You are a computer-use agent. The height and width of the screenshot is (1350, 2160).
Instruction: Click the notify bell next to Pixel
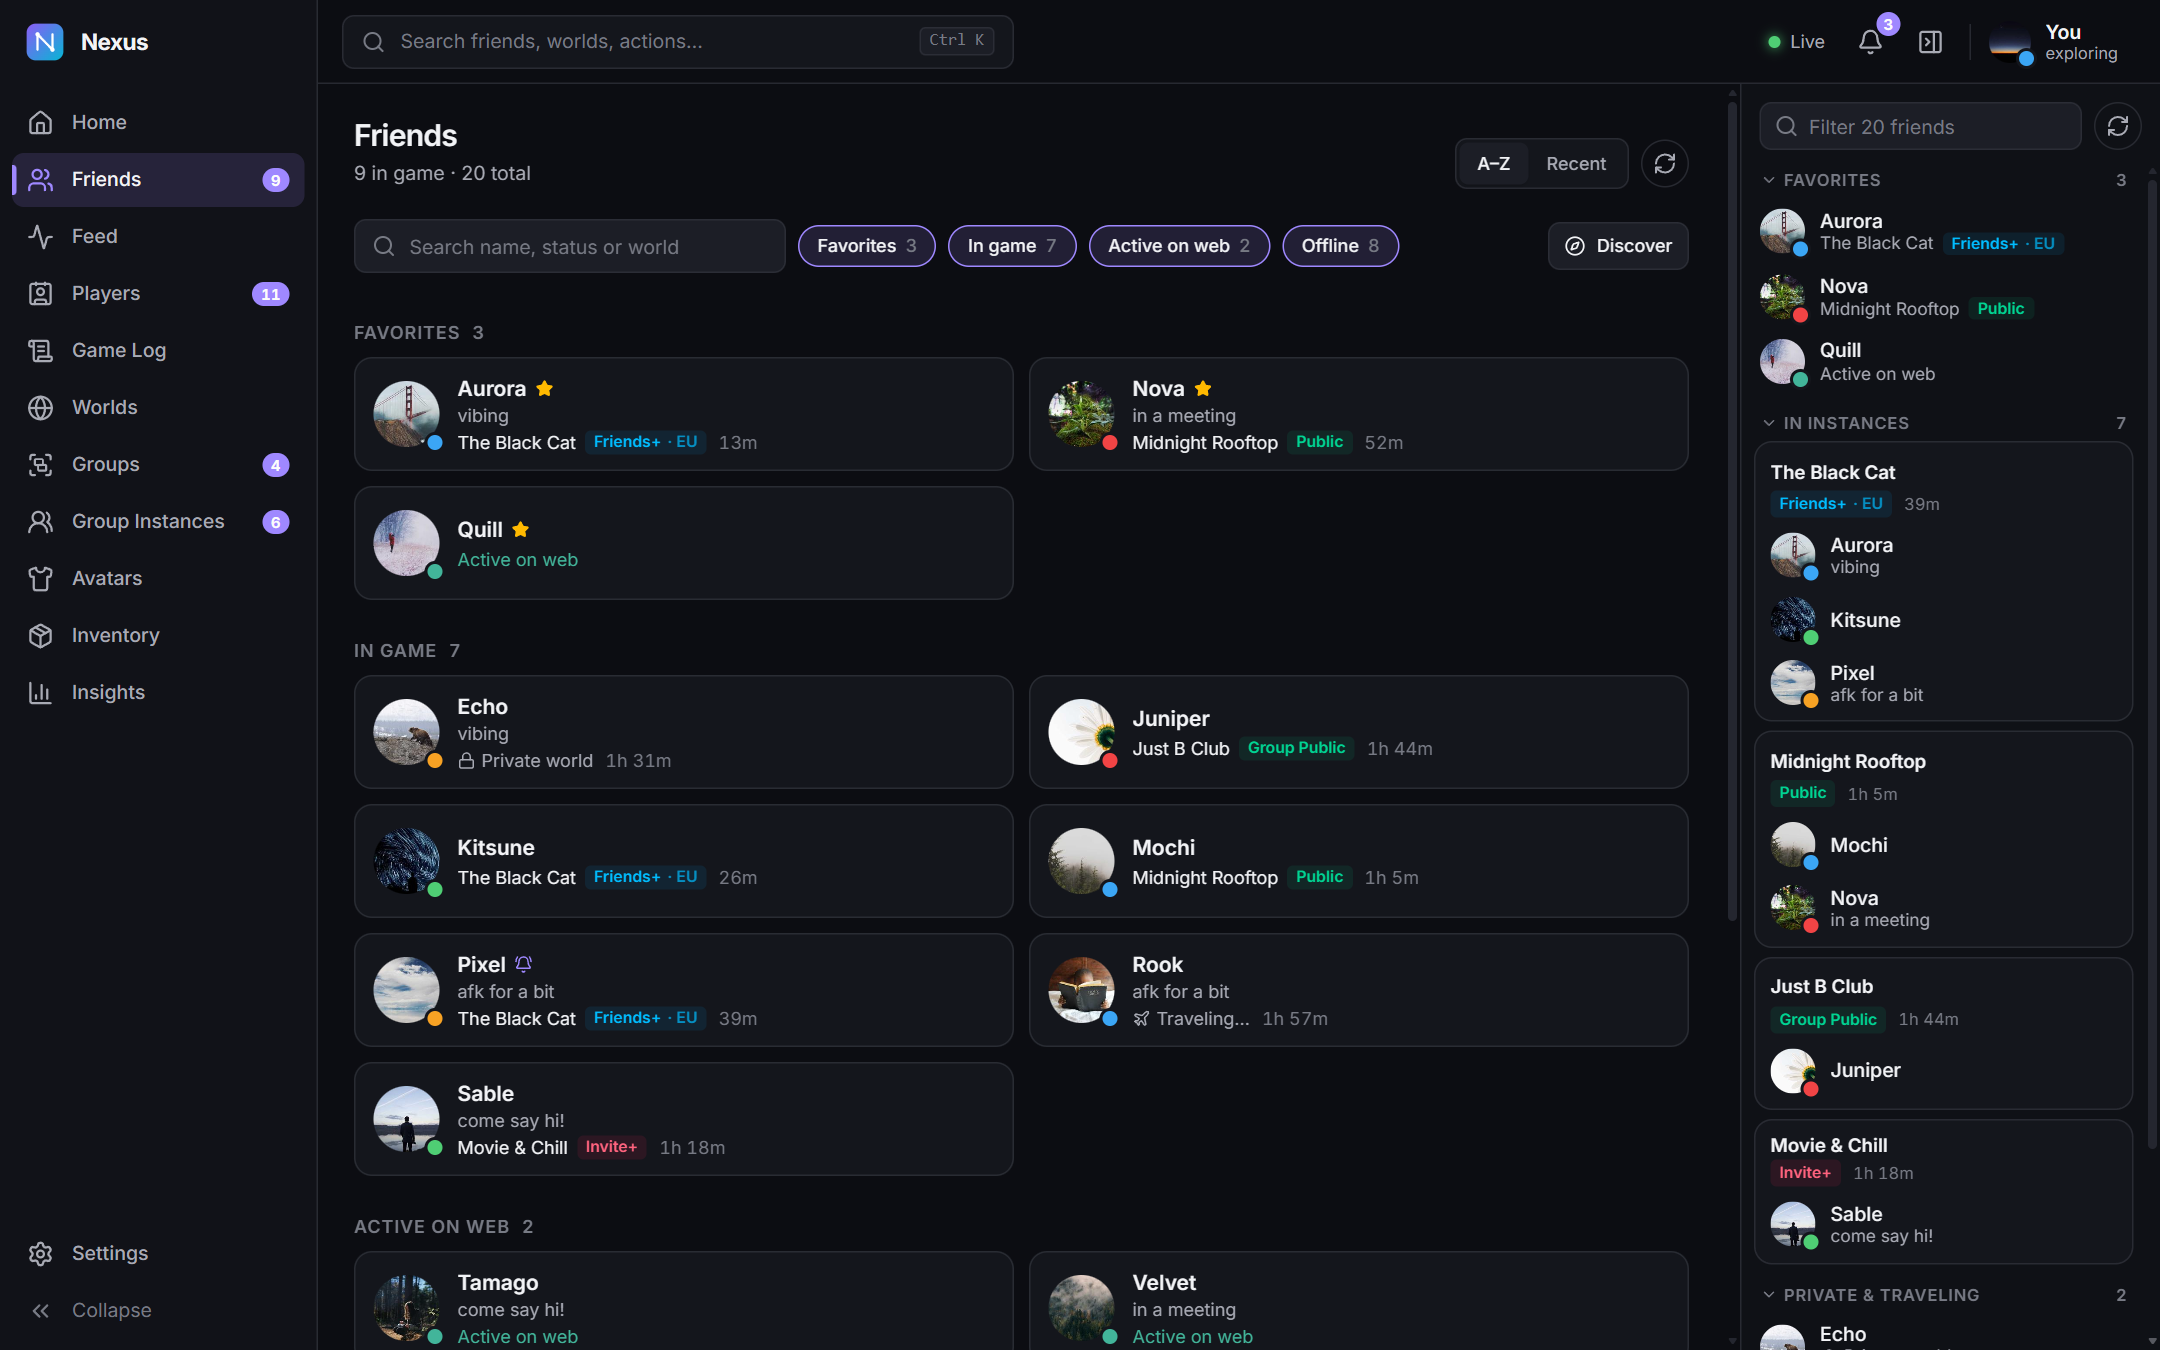tap(523, 964)
